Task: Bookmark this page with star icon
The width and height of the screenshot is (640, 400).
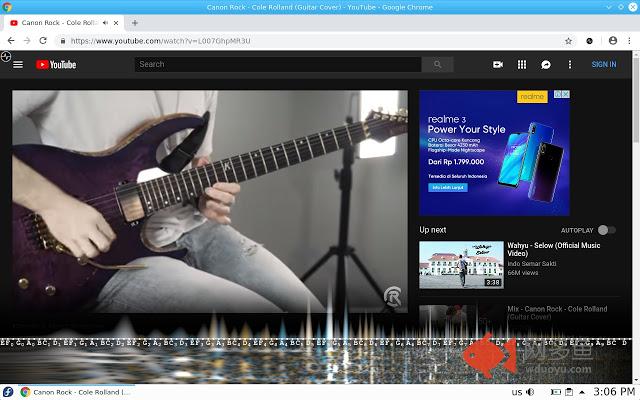Action: coord(568,41)
